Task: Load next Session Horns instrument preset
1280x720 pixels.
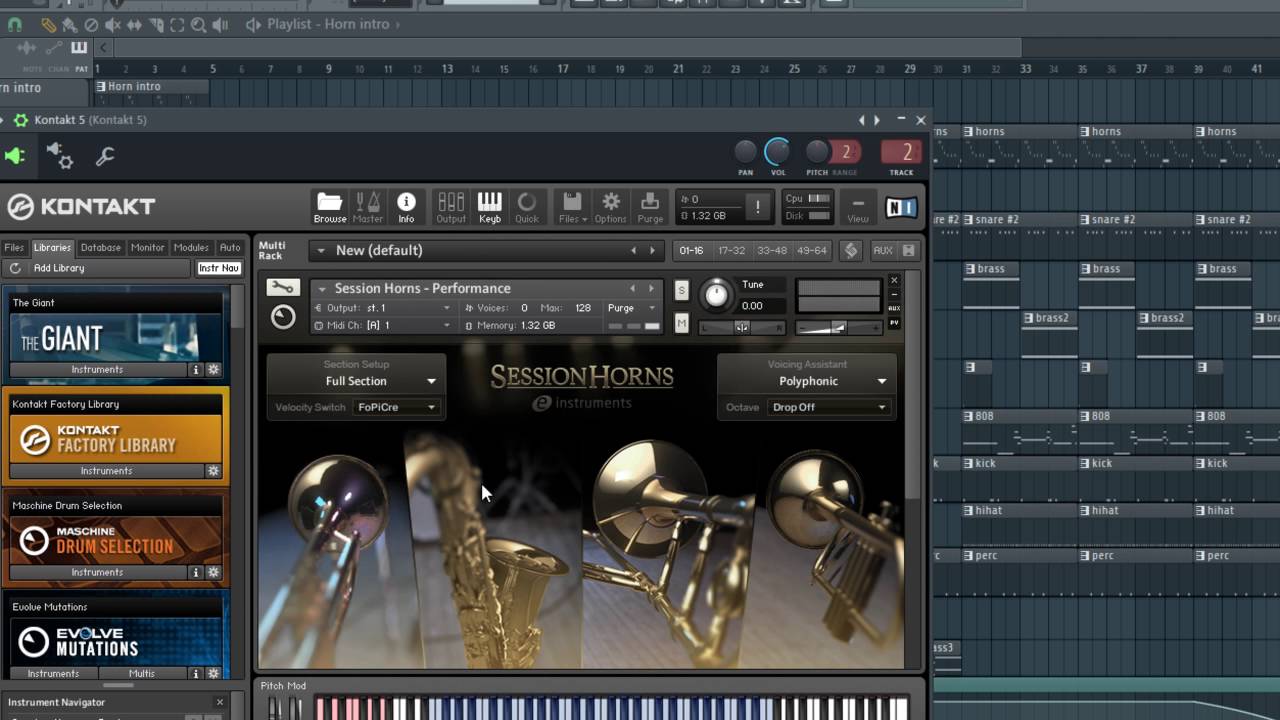Action: pos(651,288)
